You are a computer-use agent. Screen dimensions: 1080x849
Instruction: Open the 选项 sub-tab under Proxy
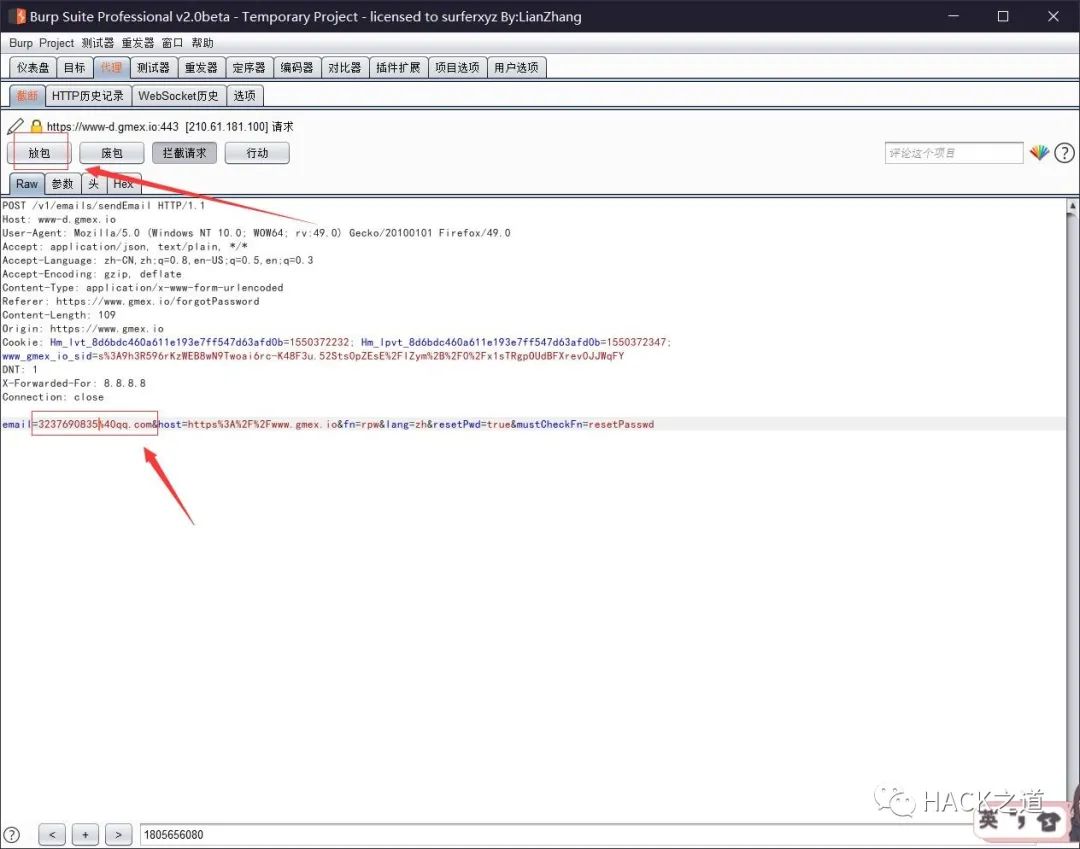[x=245, y=96]
